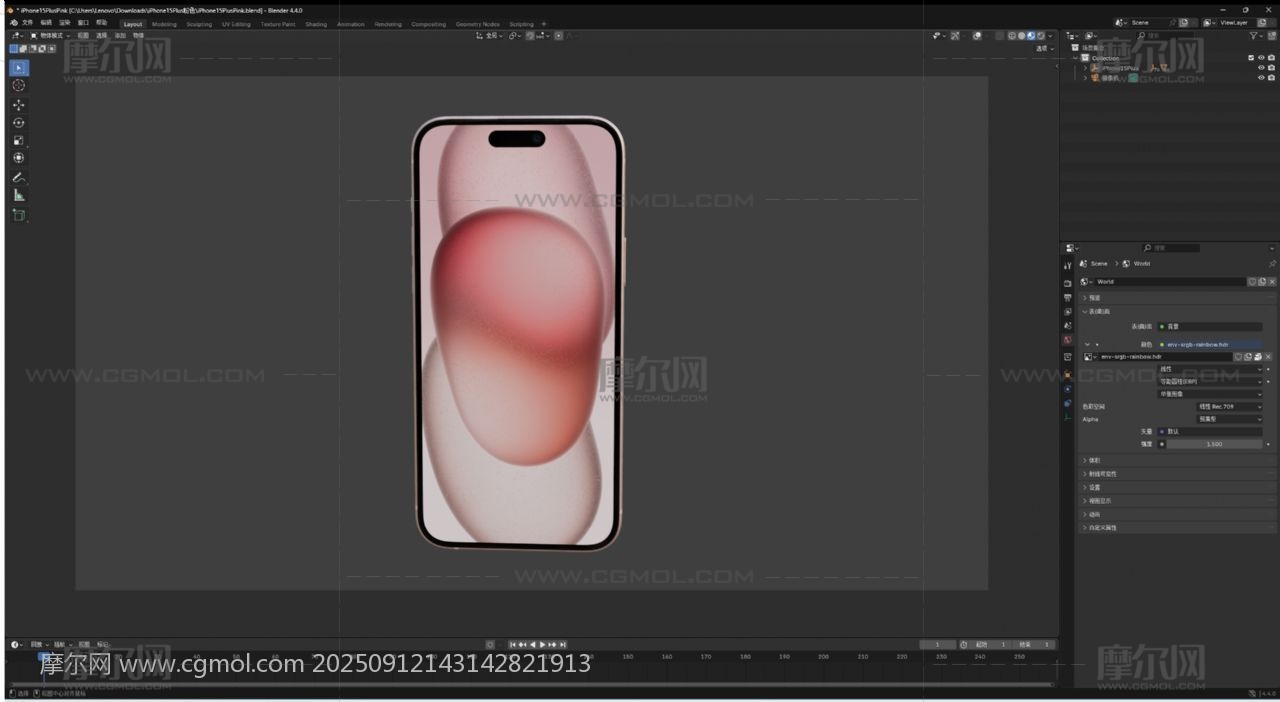Click the current frame number field

(x=938, y=644)
